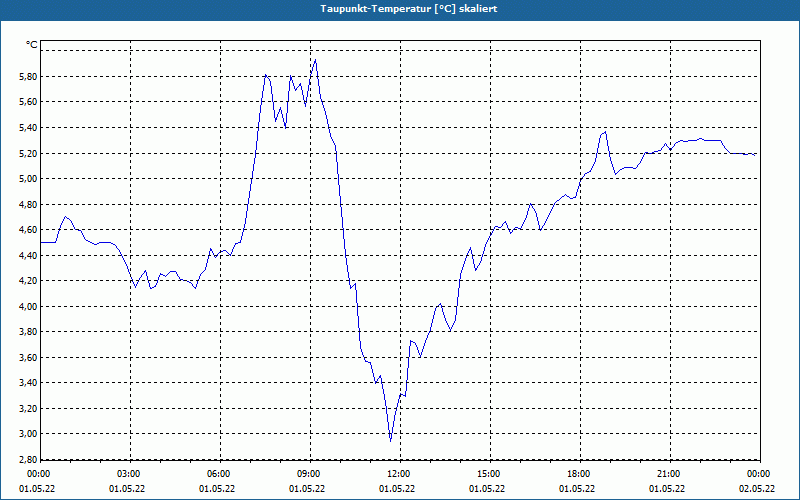The height and width of the screenshot is (500, 800).
Task: Click the 5,20 y-axis label
Action: [28, 153]
